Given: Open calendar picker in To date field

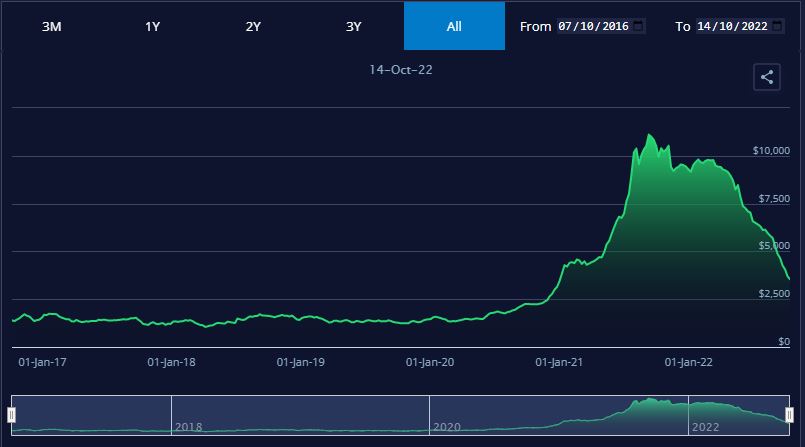Looking at the screenshot, I should tap(778, 26).
